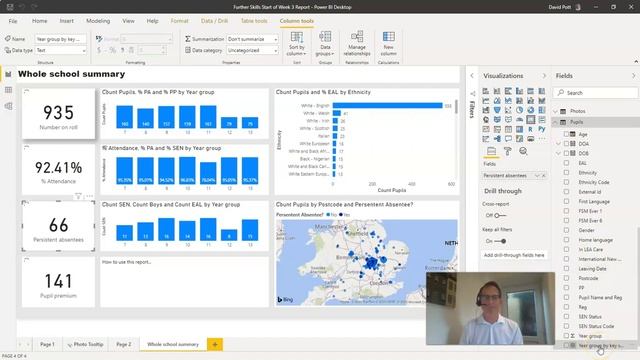The image size is (640, 360).
Task: Tick the SEN Status field checkbox
Action: coord(566,316)
